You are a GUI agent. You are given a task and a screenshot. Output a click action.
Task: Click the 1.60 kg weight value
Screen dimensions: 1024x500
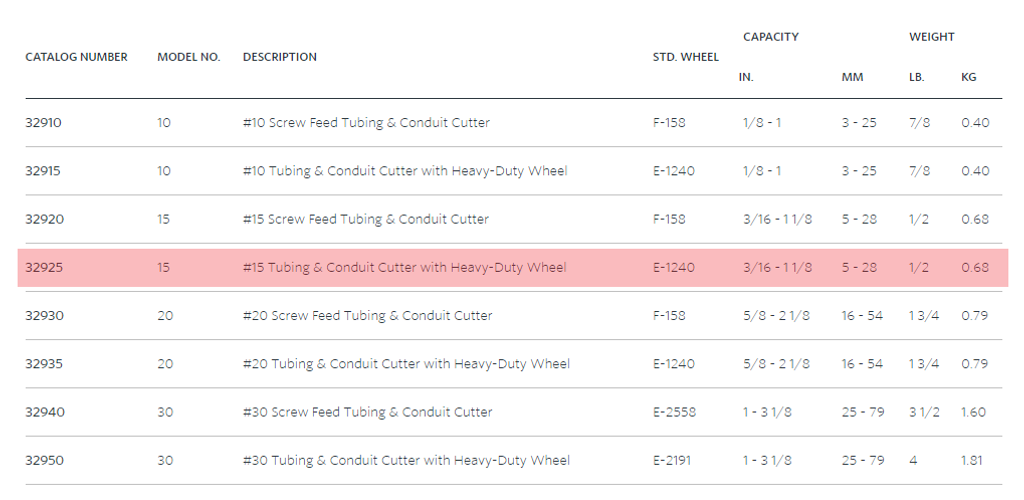coord(974,412)
